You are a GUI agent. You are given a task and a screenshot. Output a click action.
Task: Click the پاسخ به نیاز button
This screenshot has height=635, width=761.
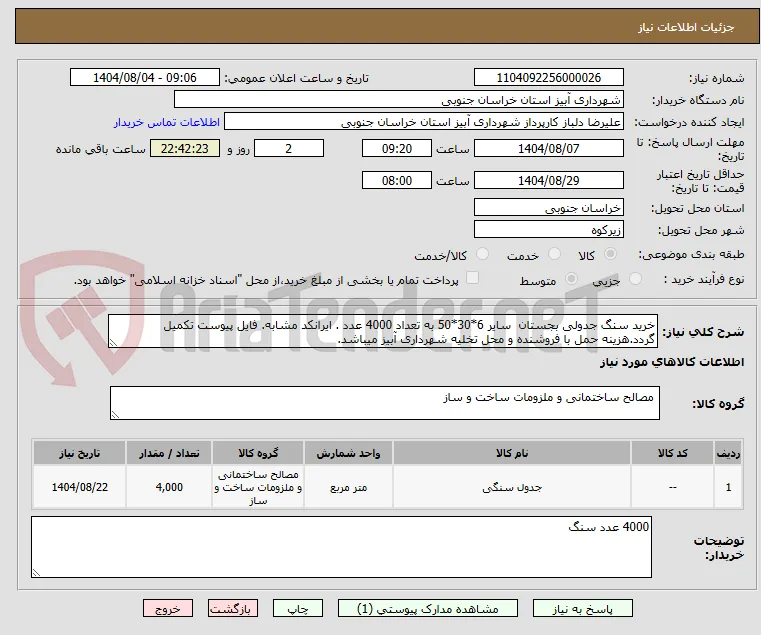(x=582, y=608)
